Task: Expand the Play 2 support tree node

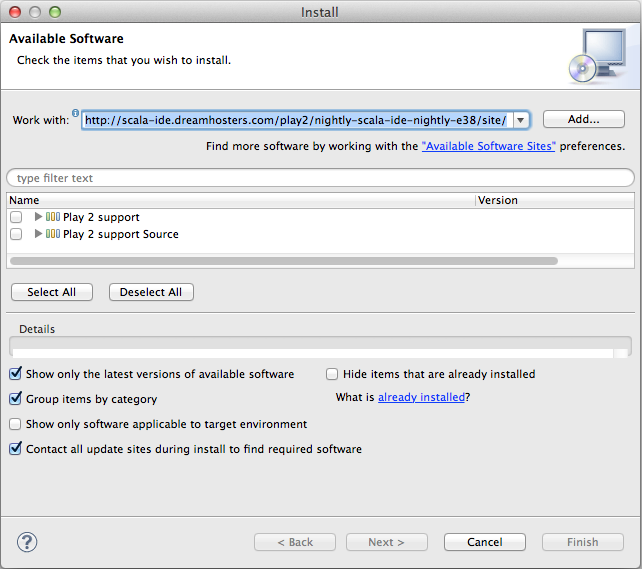Action: (38, 217)
